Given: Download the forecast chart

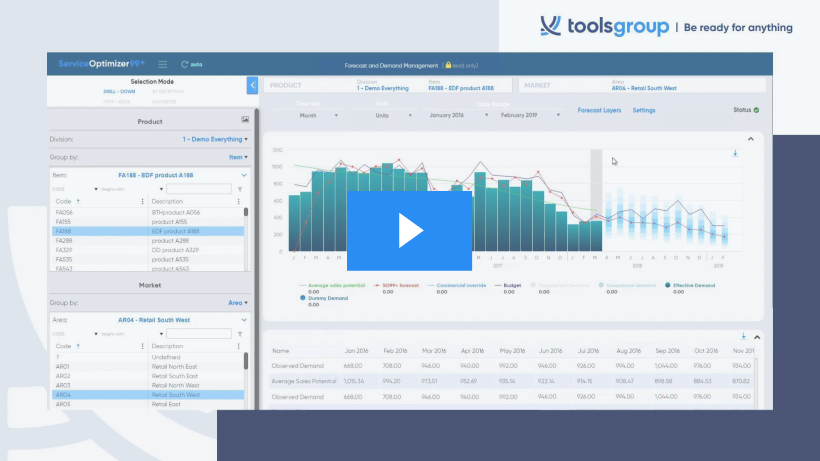Looking at the screenshot, I should pos(735,154).
